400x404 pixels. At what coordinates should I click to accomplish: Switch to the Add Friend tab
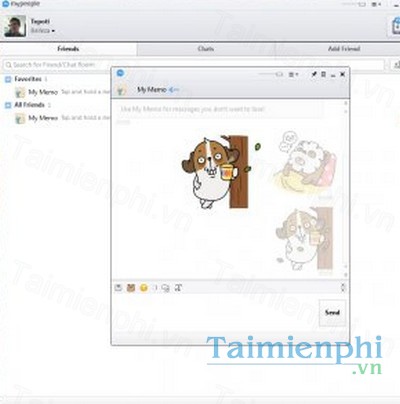click(344, 49)
